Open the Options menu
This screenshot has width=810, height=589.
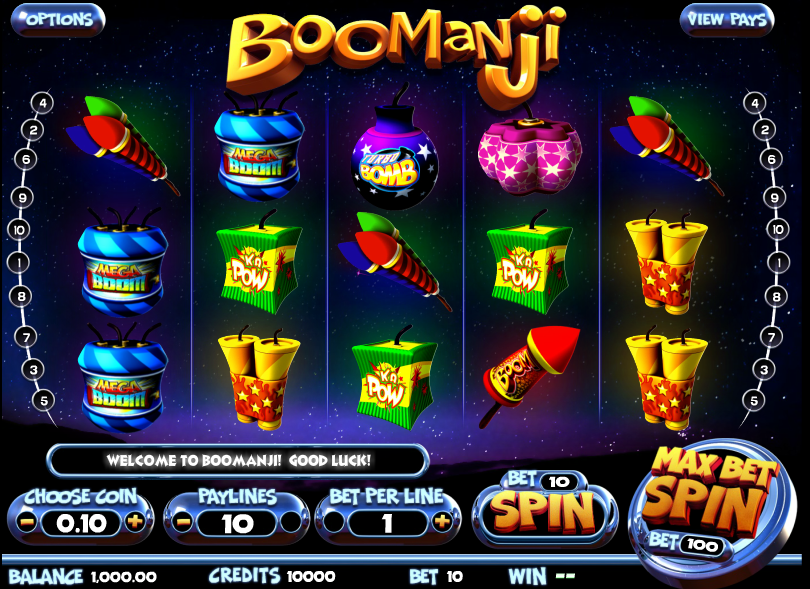pyautogui.click(x=58, y=20)
